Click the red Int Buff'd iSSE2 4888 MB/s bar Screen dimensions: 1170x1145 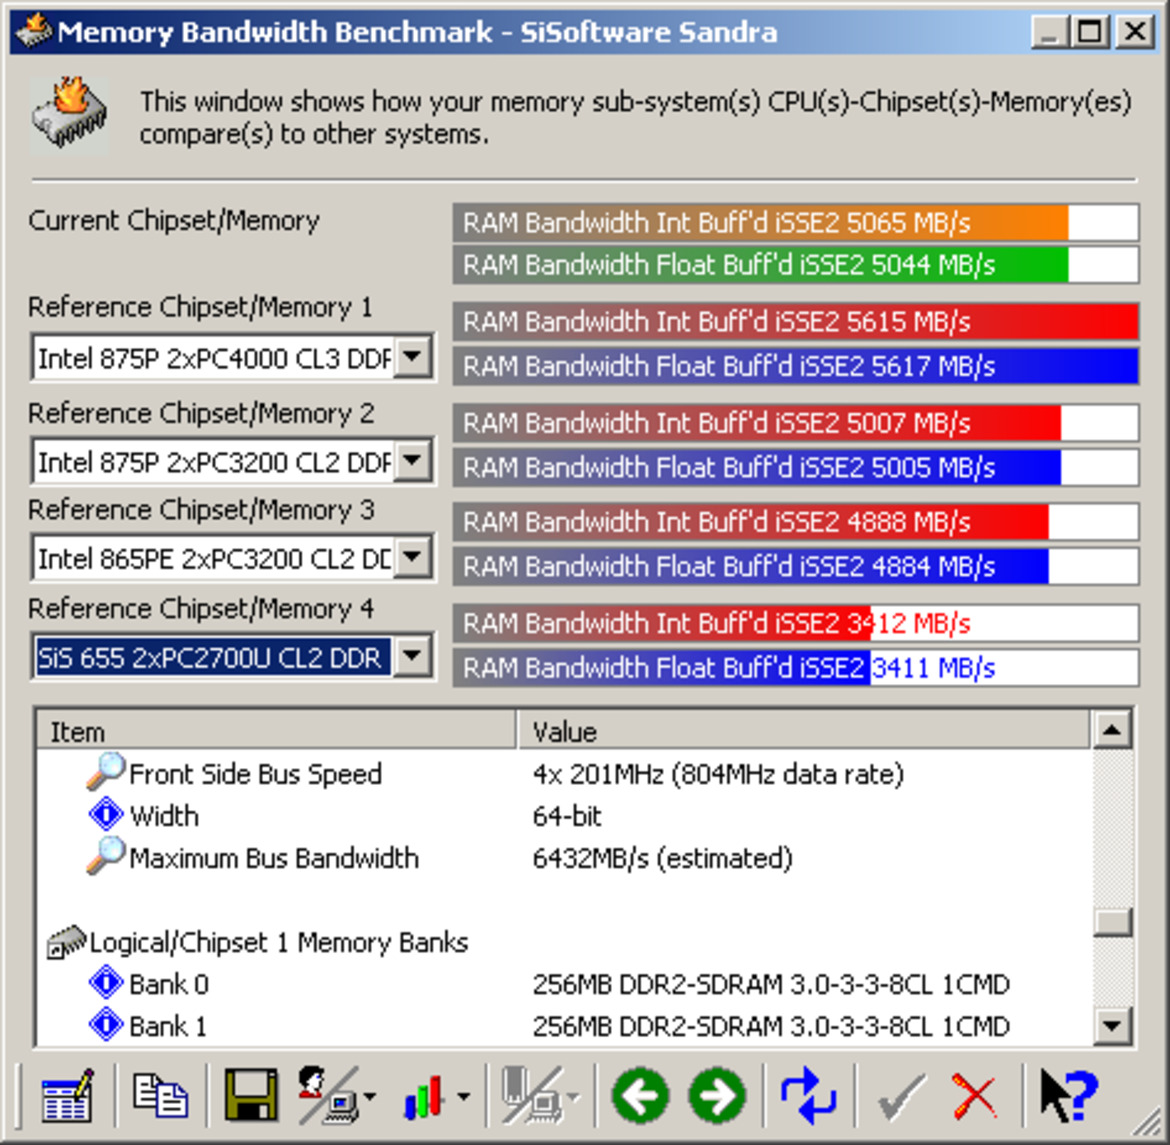coord(795,522)
